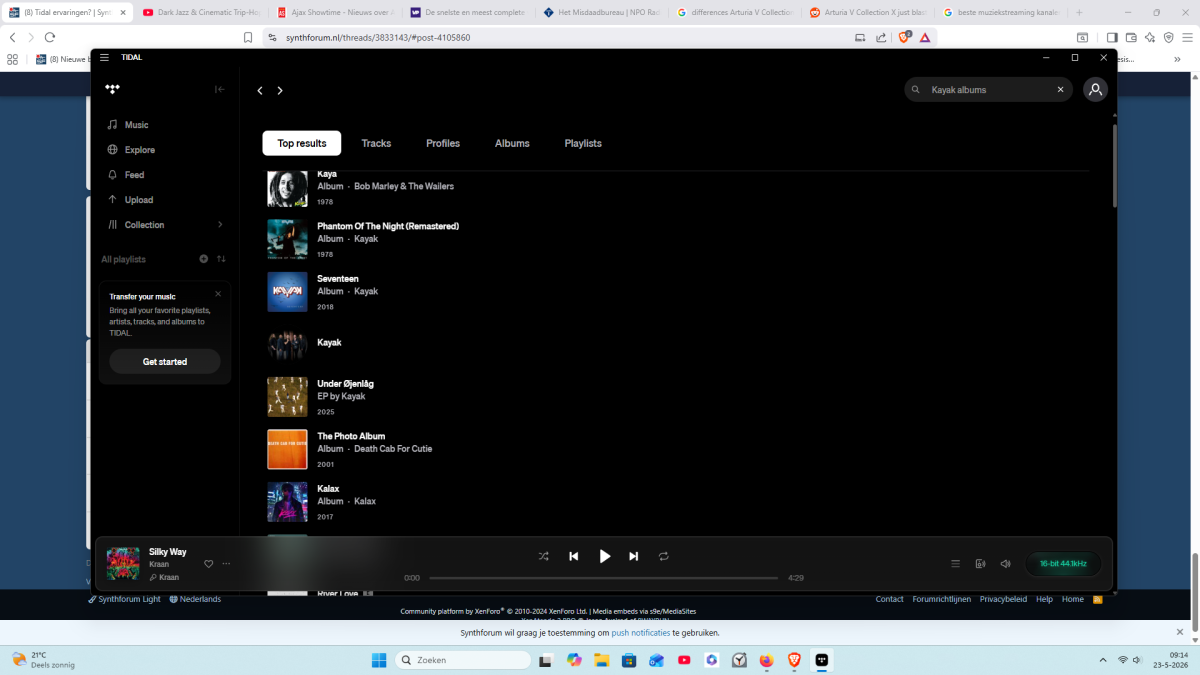Click the TIDAL results list scrollbar
Viewport: 1200px width, 675px height.
pos(1114,166)
